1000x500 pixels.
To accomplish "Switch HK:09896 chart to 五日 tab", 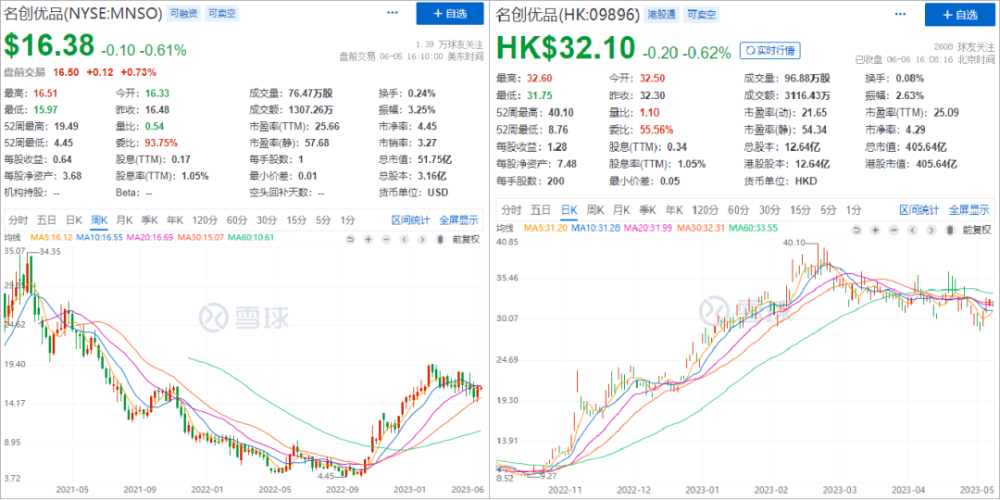I will click(540, 210).
